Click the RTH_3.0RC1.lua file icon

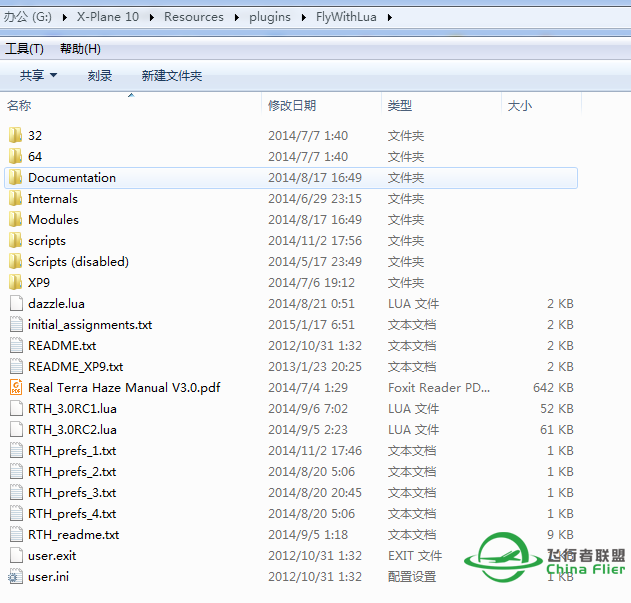coord(16,409)
